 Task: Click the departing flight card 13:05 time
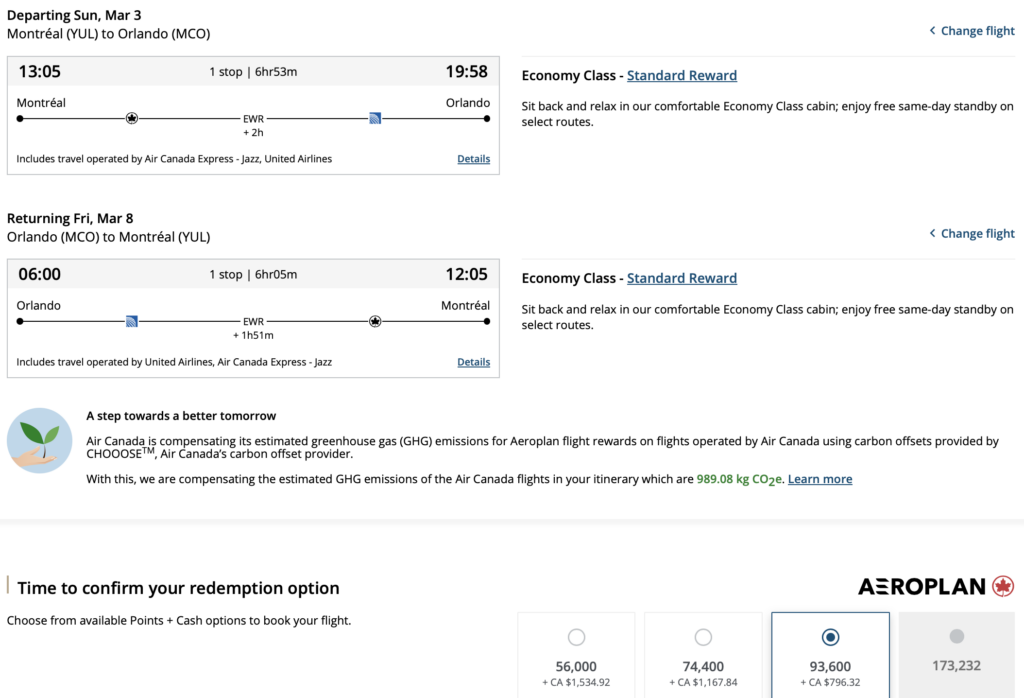click(x=40, y=72)
